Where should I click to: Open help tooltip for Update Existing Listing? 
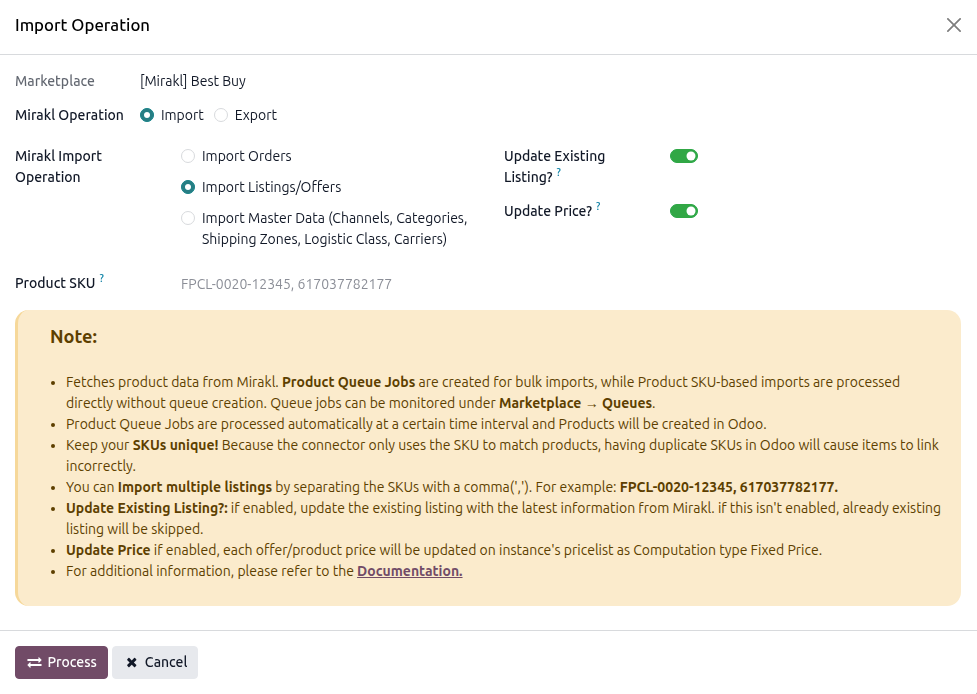point(559,172)
